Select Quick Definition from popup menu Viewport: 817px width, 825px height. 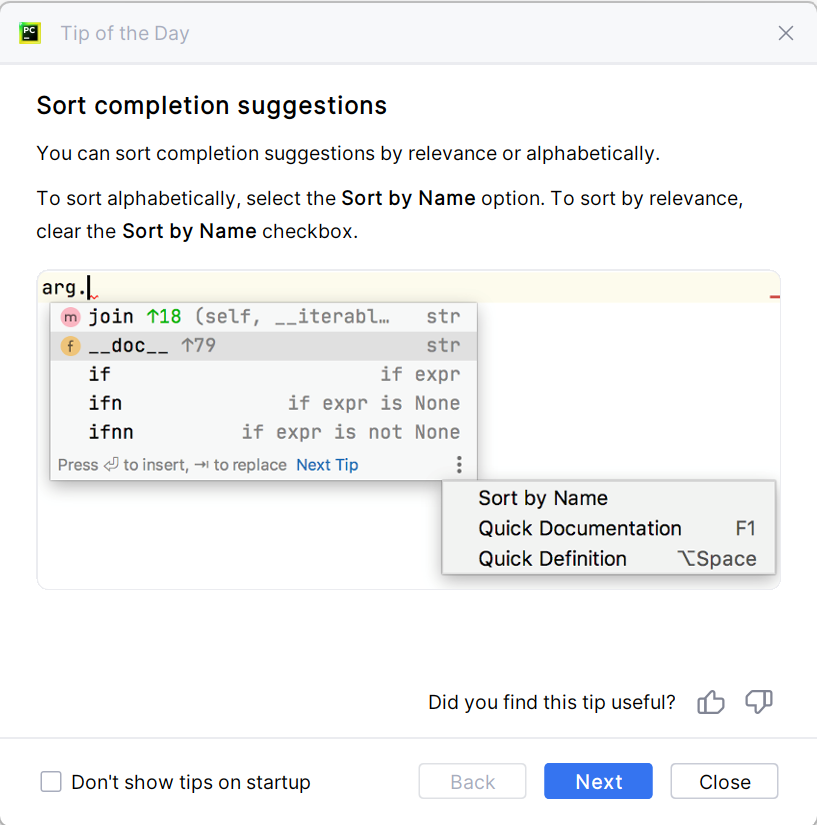coord(553,558)
